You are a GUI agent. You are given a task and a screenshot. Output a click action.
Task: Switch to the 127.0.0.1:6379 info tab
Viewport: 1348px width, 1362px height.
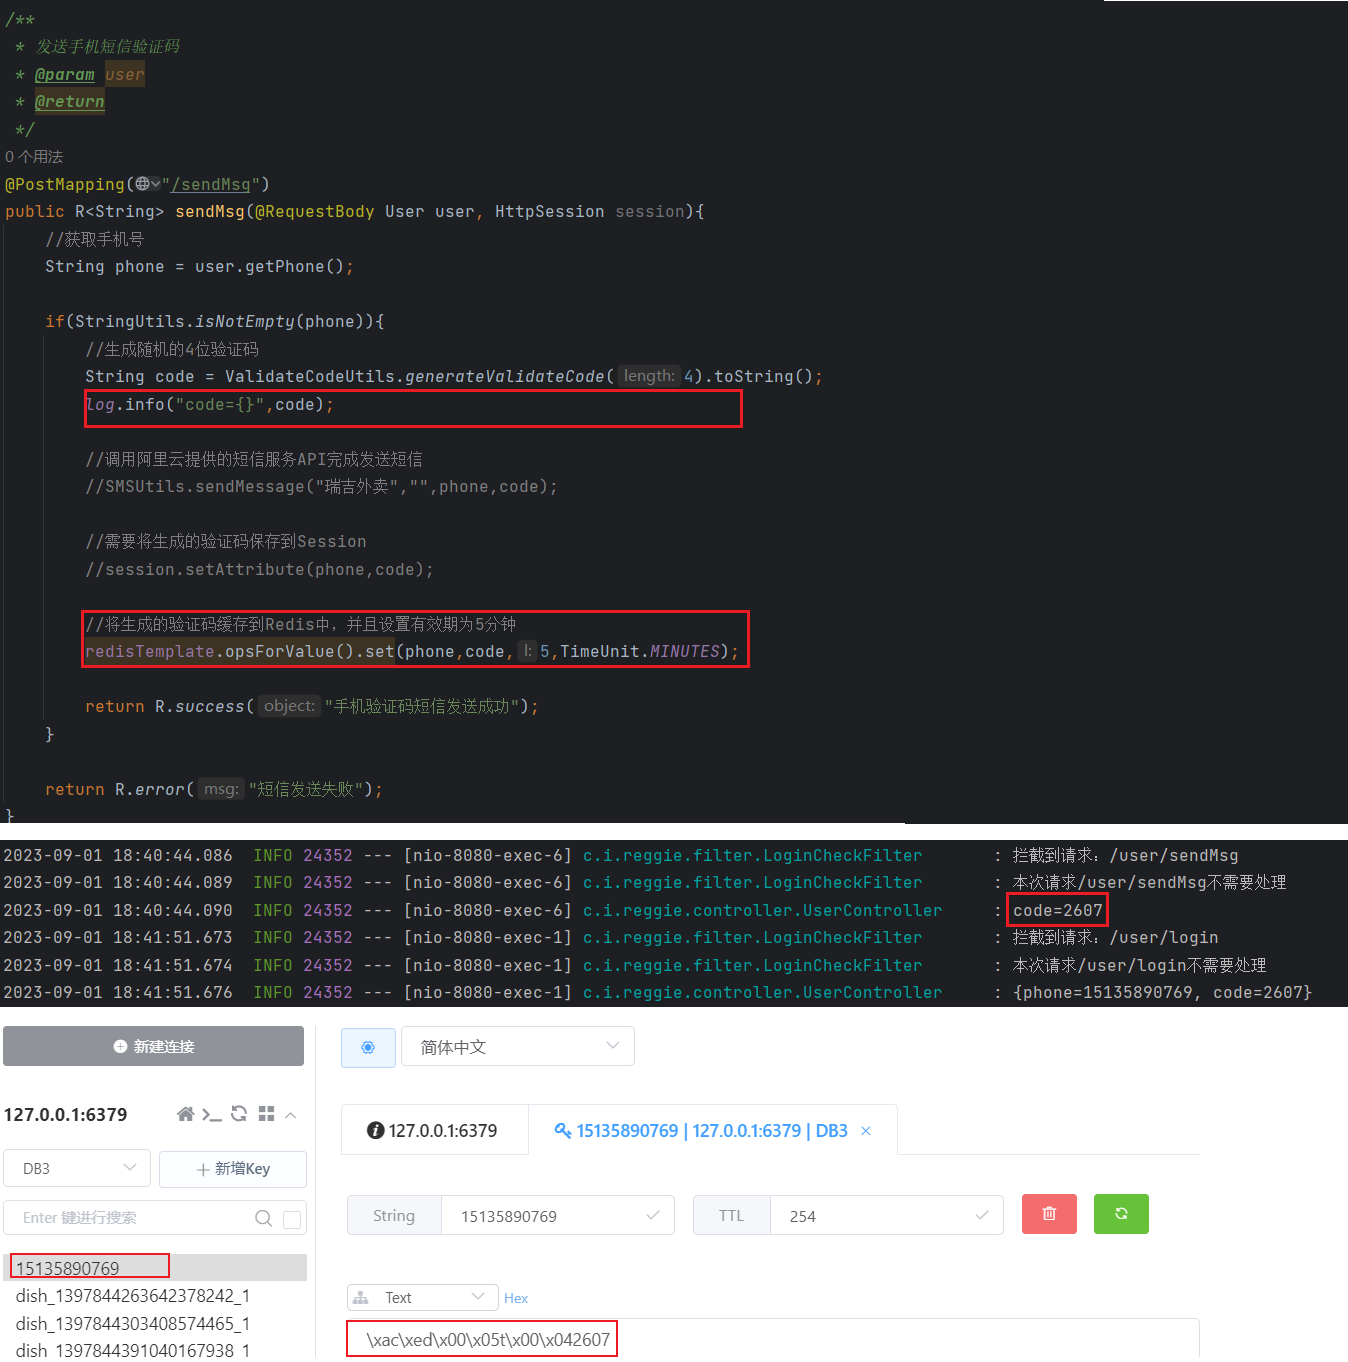(433, 1131)
